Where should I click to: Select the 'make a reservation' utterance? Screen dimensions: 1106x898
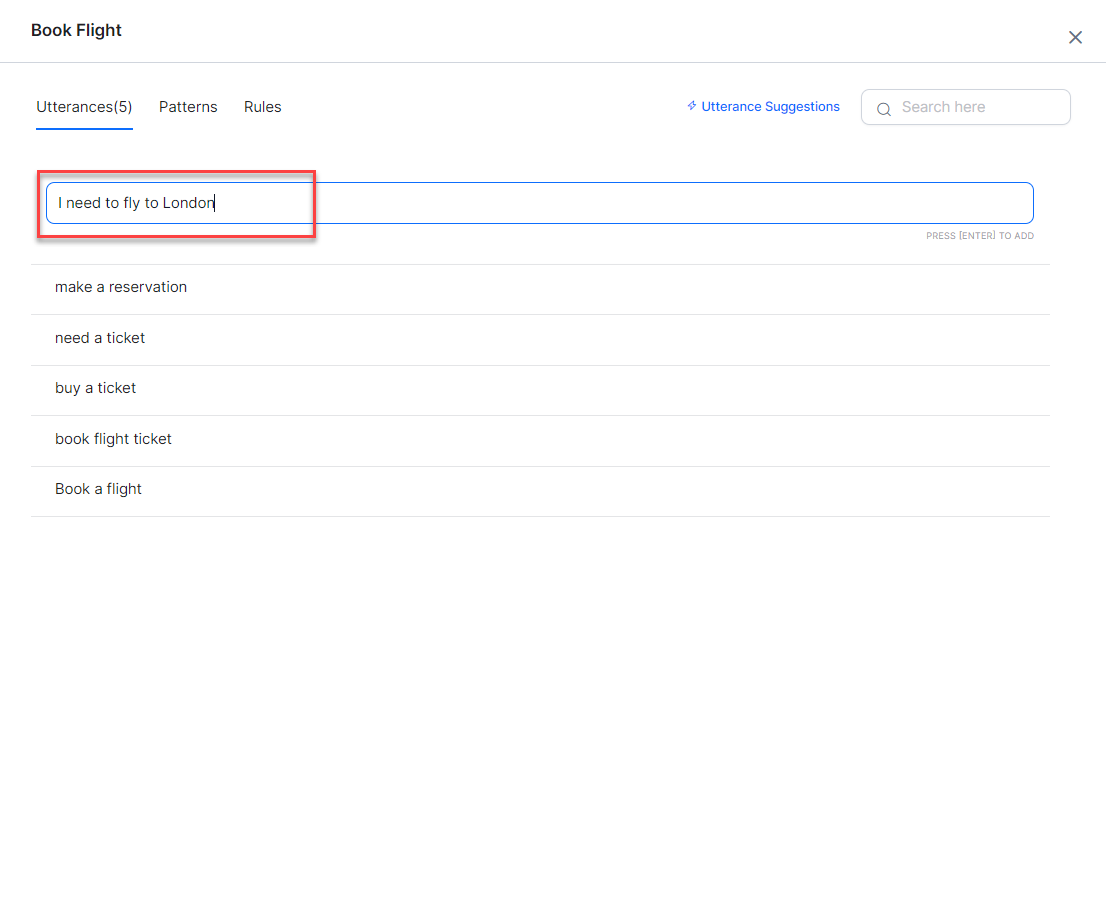tap(121, 287)
